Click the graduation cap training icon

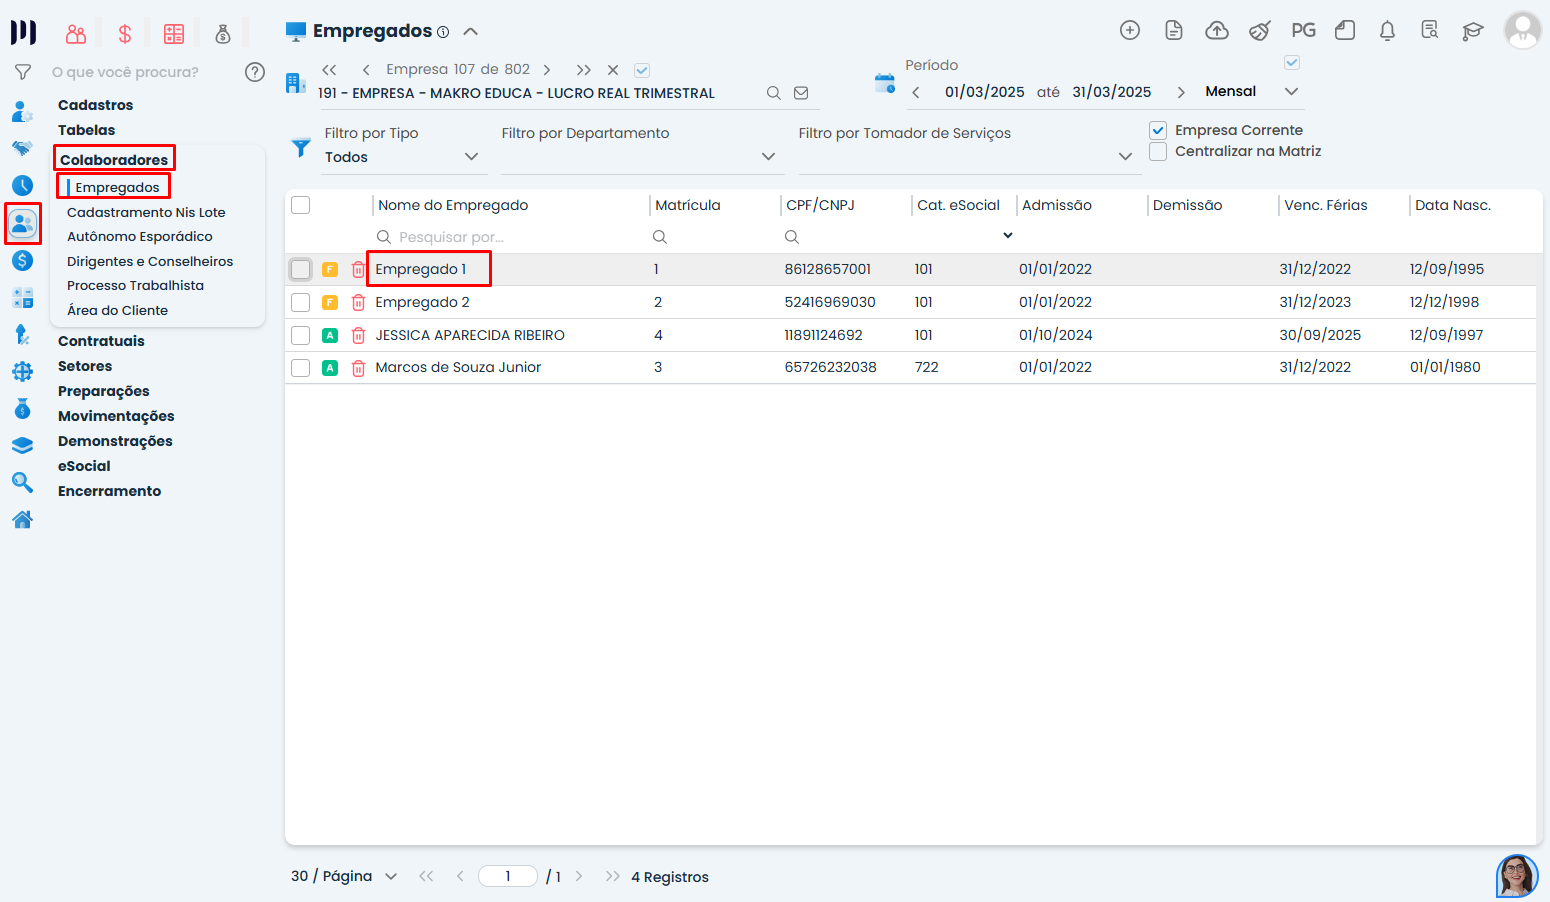[x=1472, y=30]
